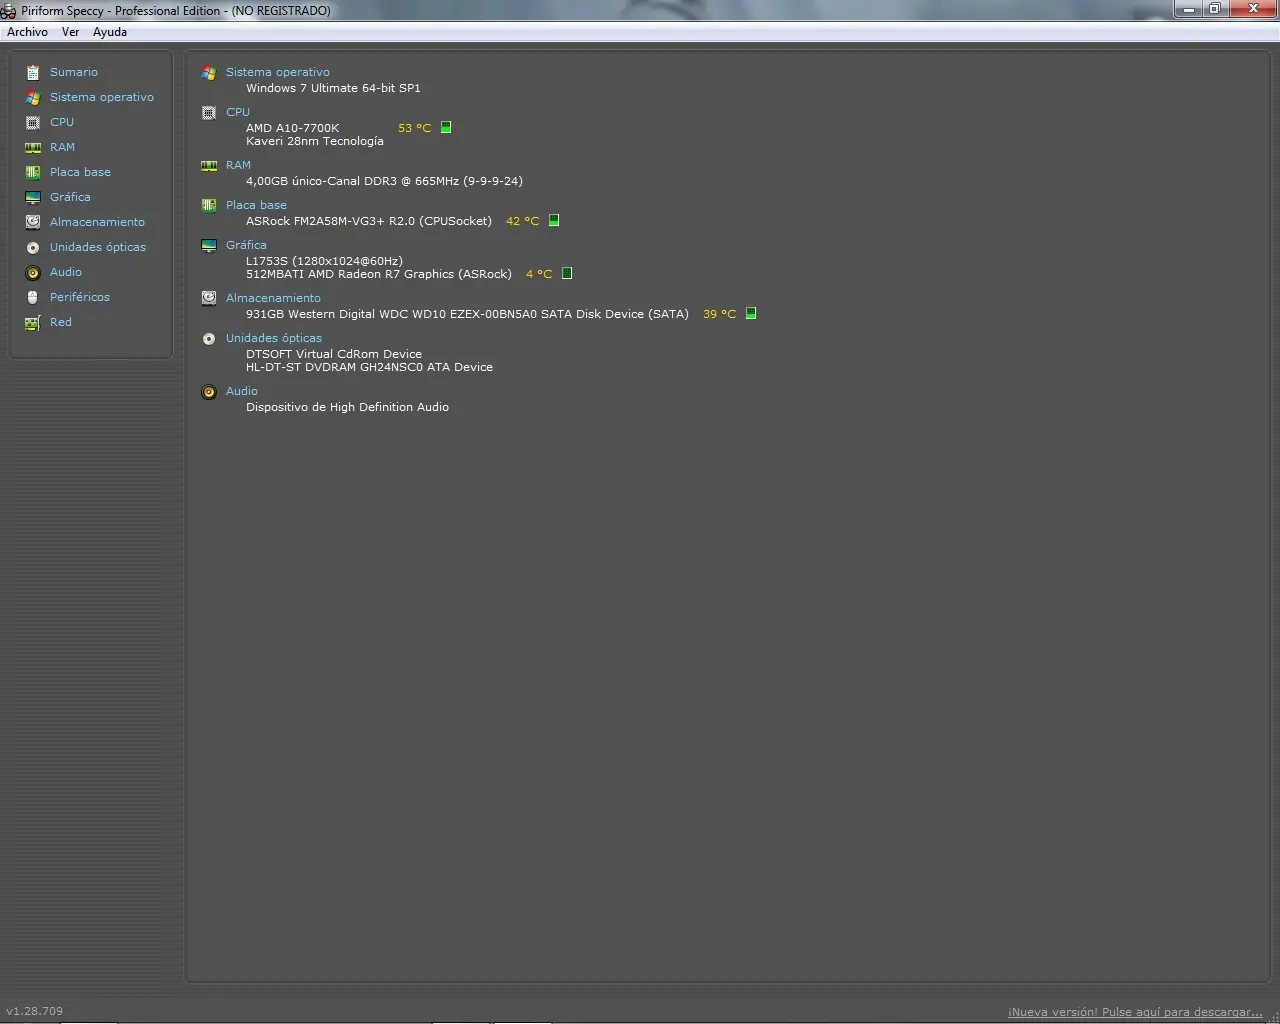Click the 4,00GB único-Canal DDR3 line

(384, 181)
